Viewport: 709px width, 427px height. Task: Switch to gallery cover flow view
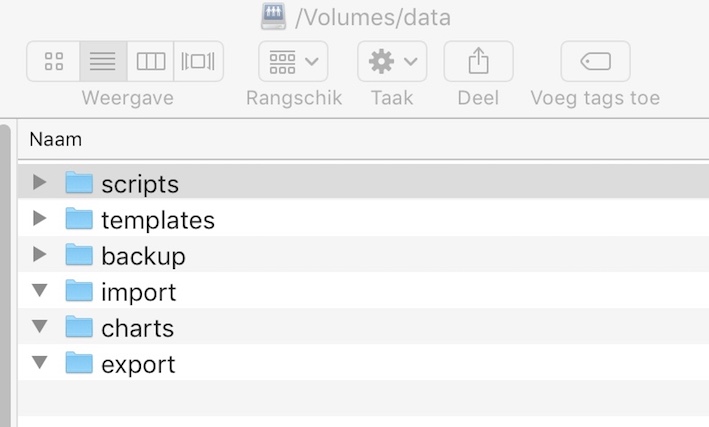198,61
